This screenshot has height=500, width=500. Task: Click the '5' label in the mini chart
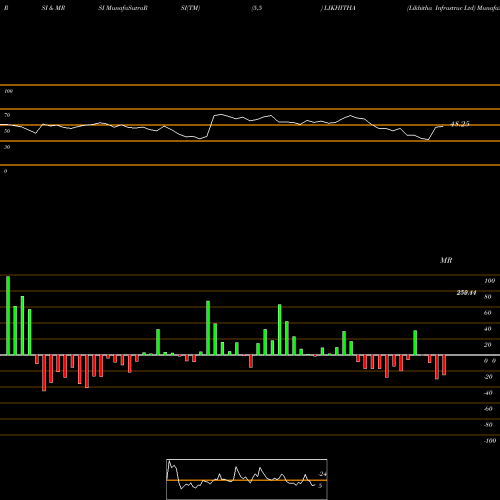pyautogui.click(x=320, y=486)
